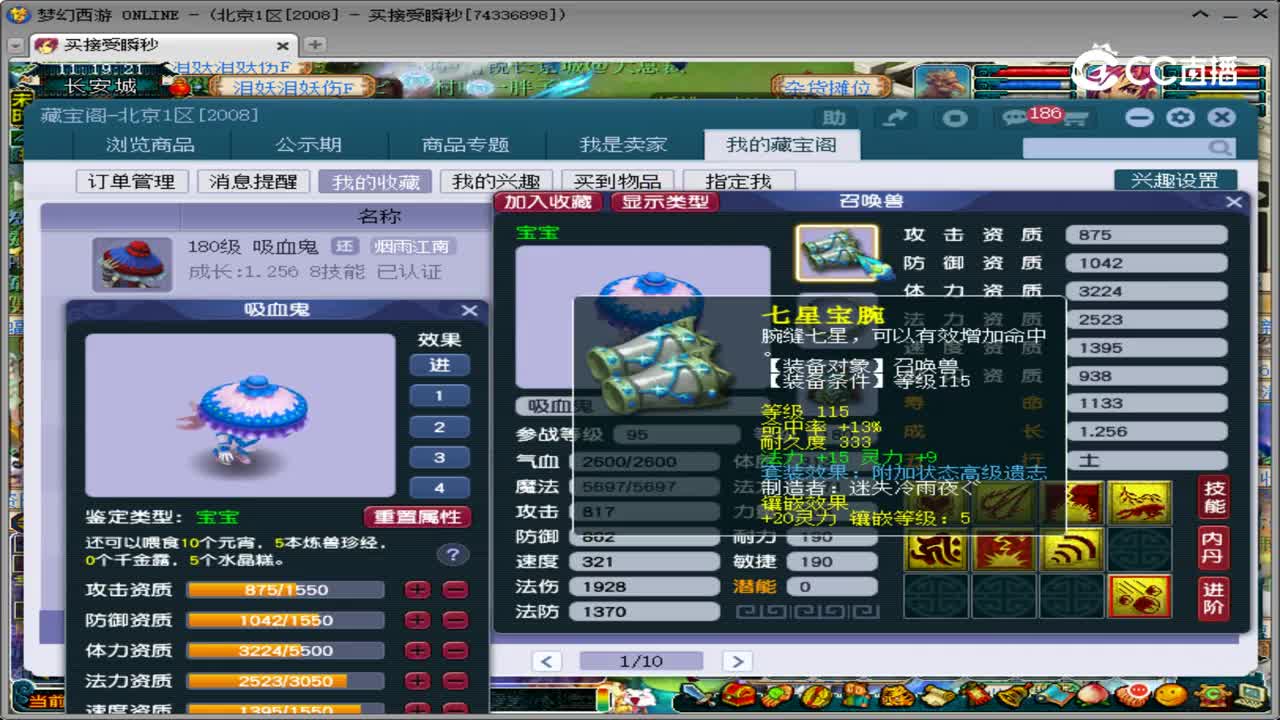
Task: Open the gear settings icon in header
Action: 1180,117
